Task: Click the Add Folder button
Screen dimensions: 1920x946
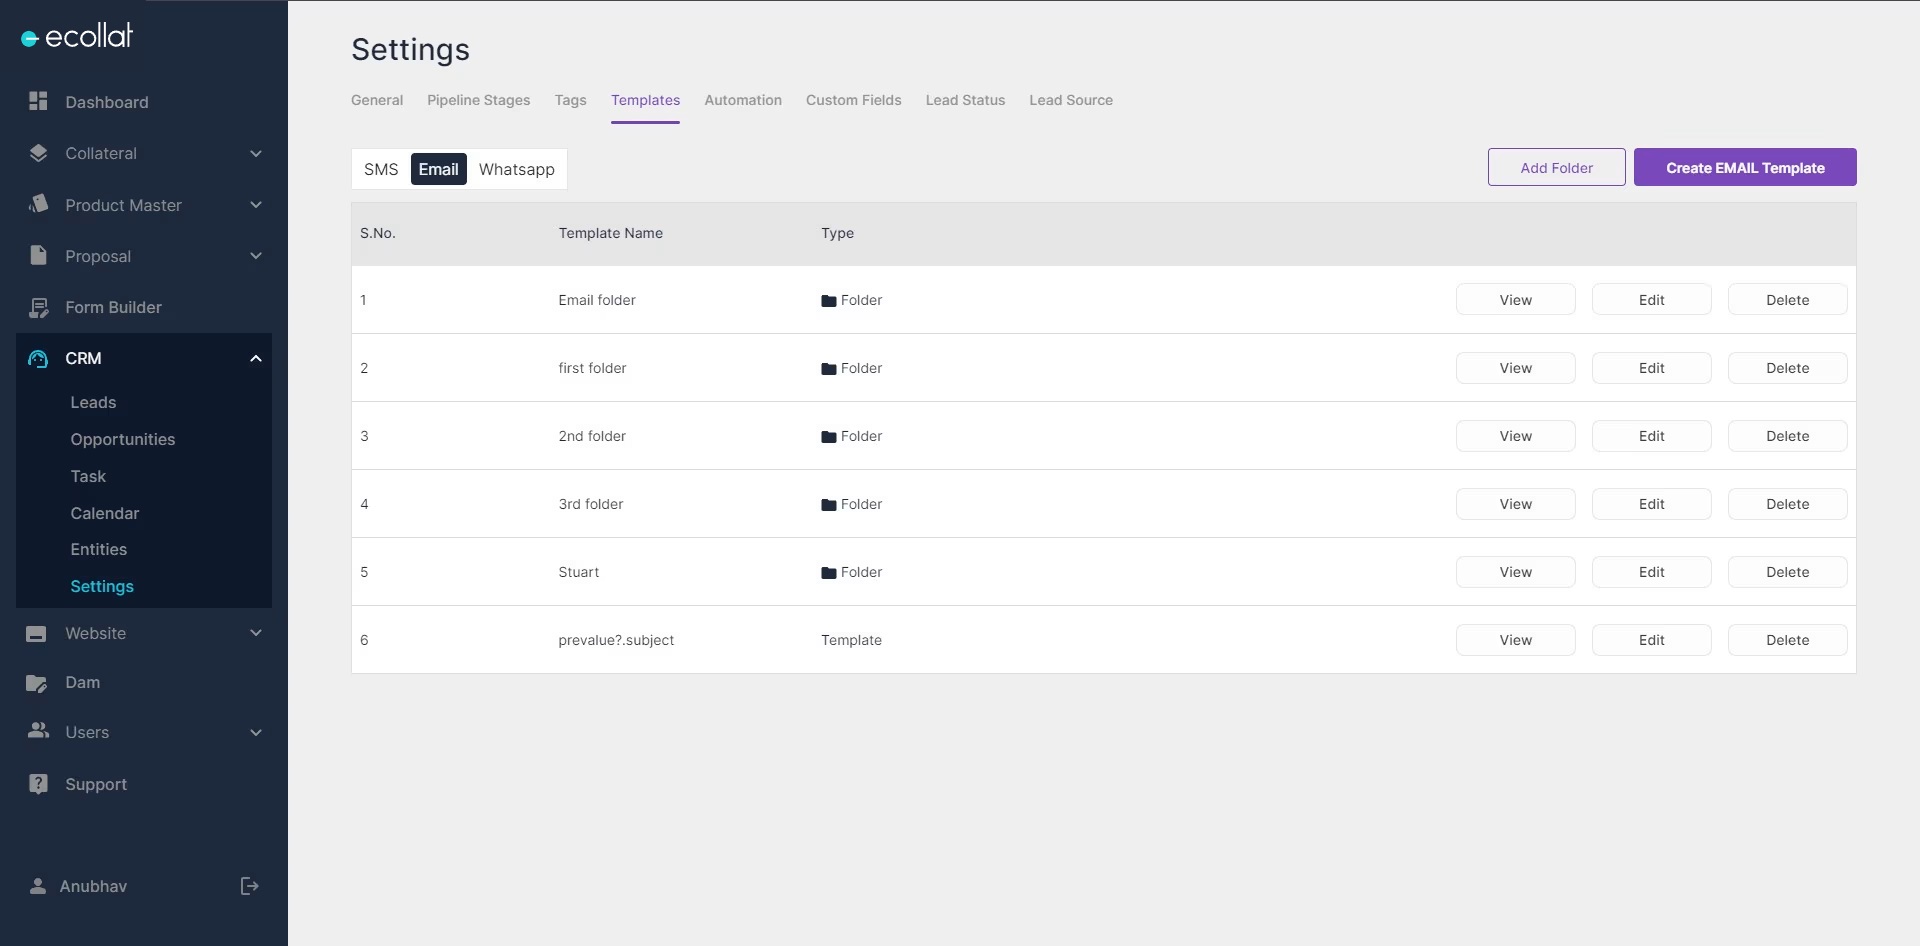Action: click(x=1556, y=168)
